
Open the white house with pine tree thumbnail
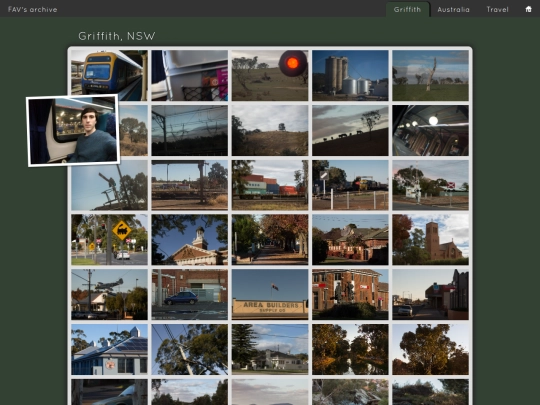[270, 349]
